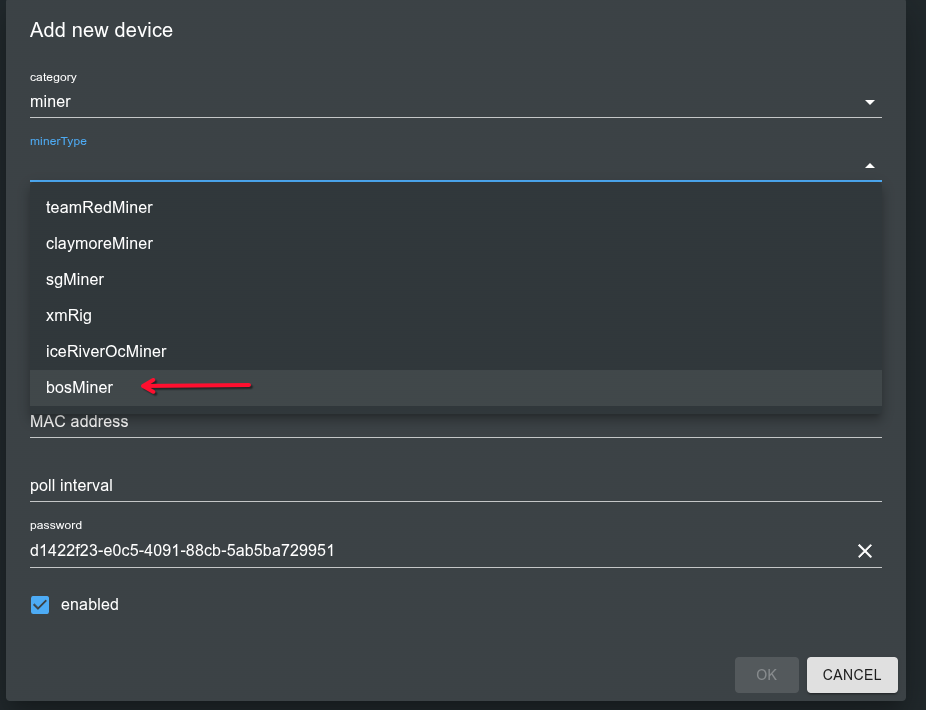Open the category dropdown showing miner
The image size is (926, 710).
(455, 102)
